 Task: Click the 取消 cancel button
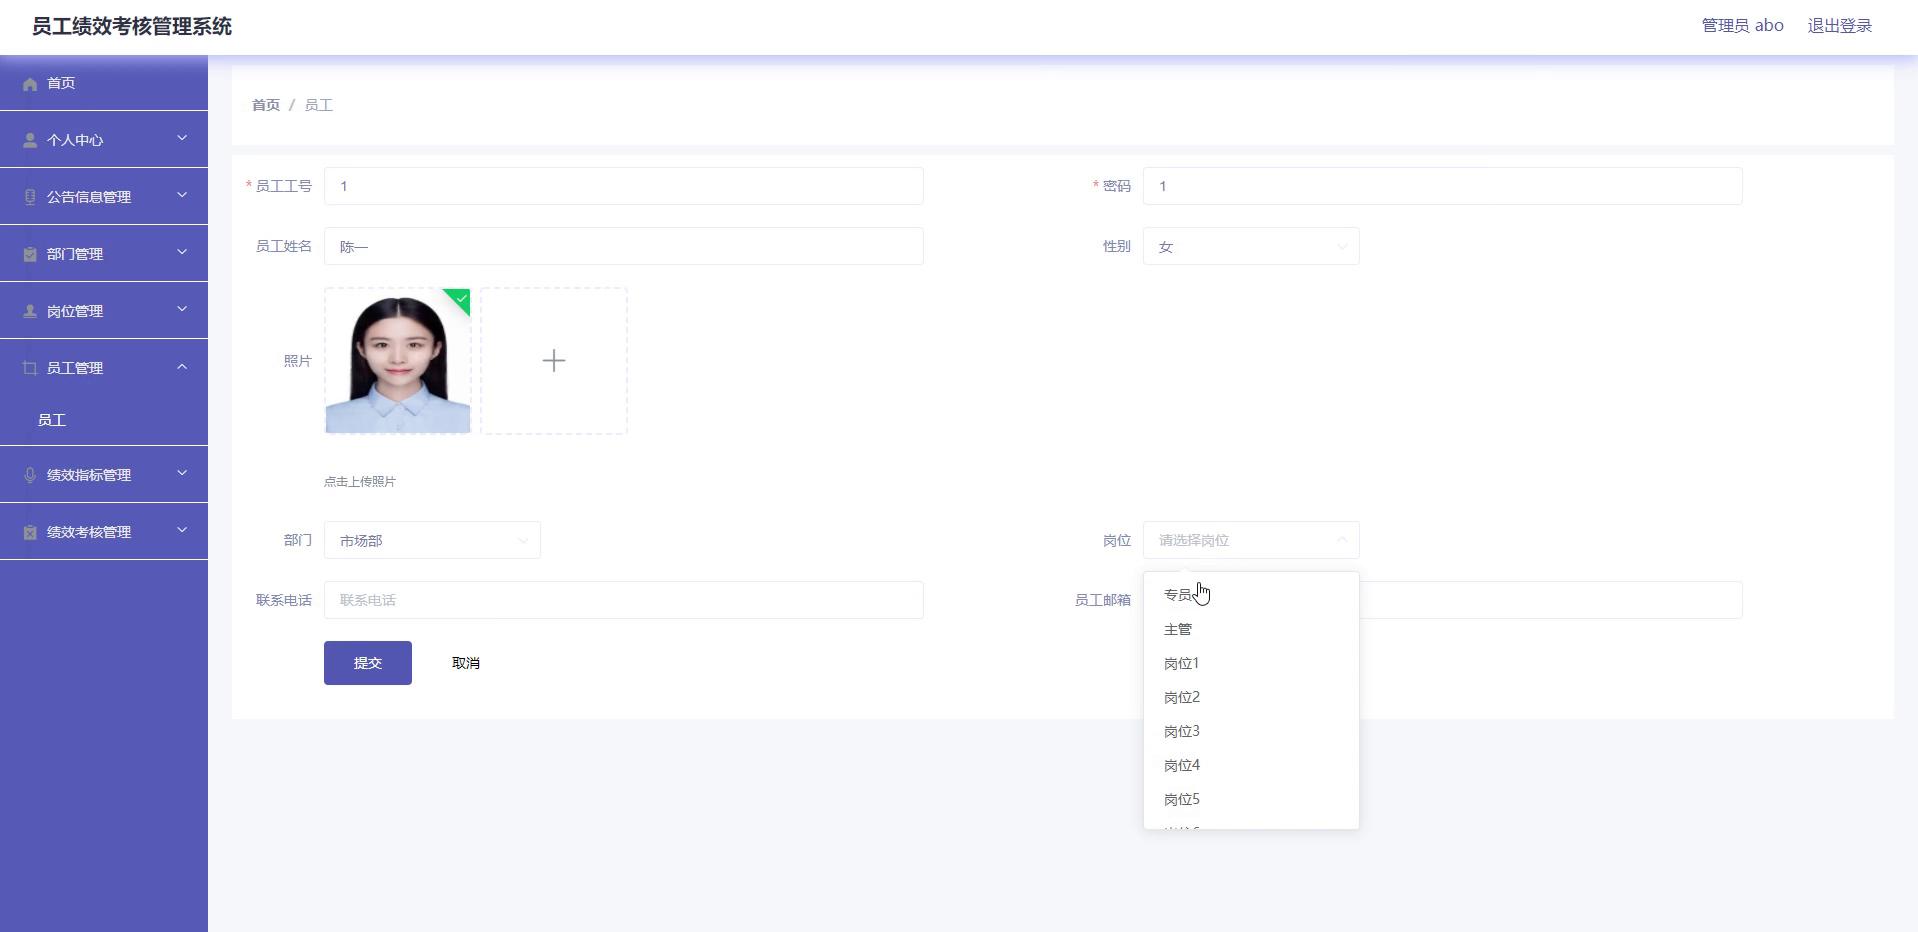click(465, 664)
